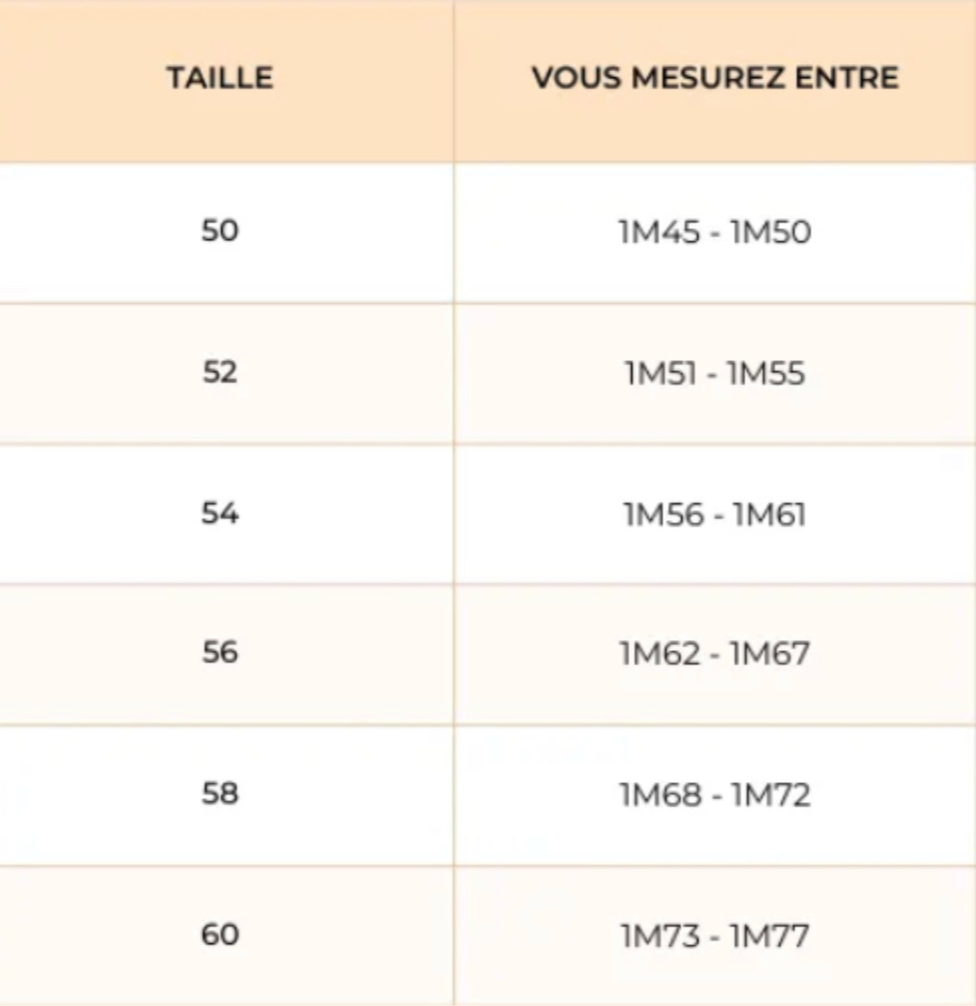
Task: Click the 1M61 value in size 54 row
Action: click(769, 514)
